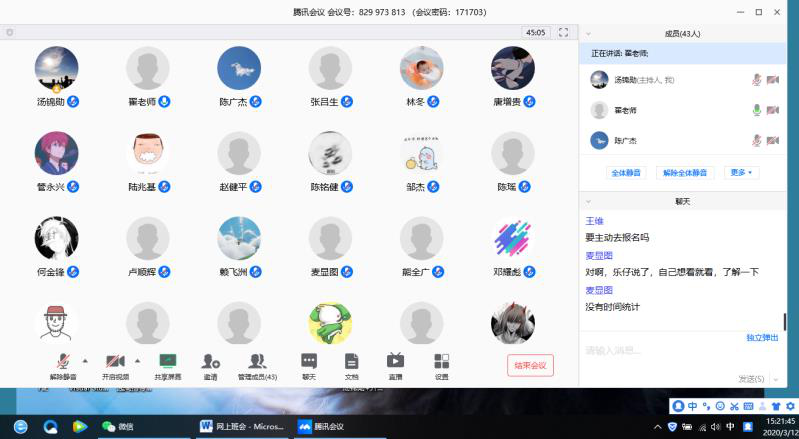Image resolution: width=799 pixels, height=439 pixels.
Task: Click the 独立弹出 pop-out chat link
Action: [x=762, y=338]
